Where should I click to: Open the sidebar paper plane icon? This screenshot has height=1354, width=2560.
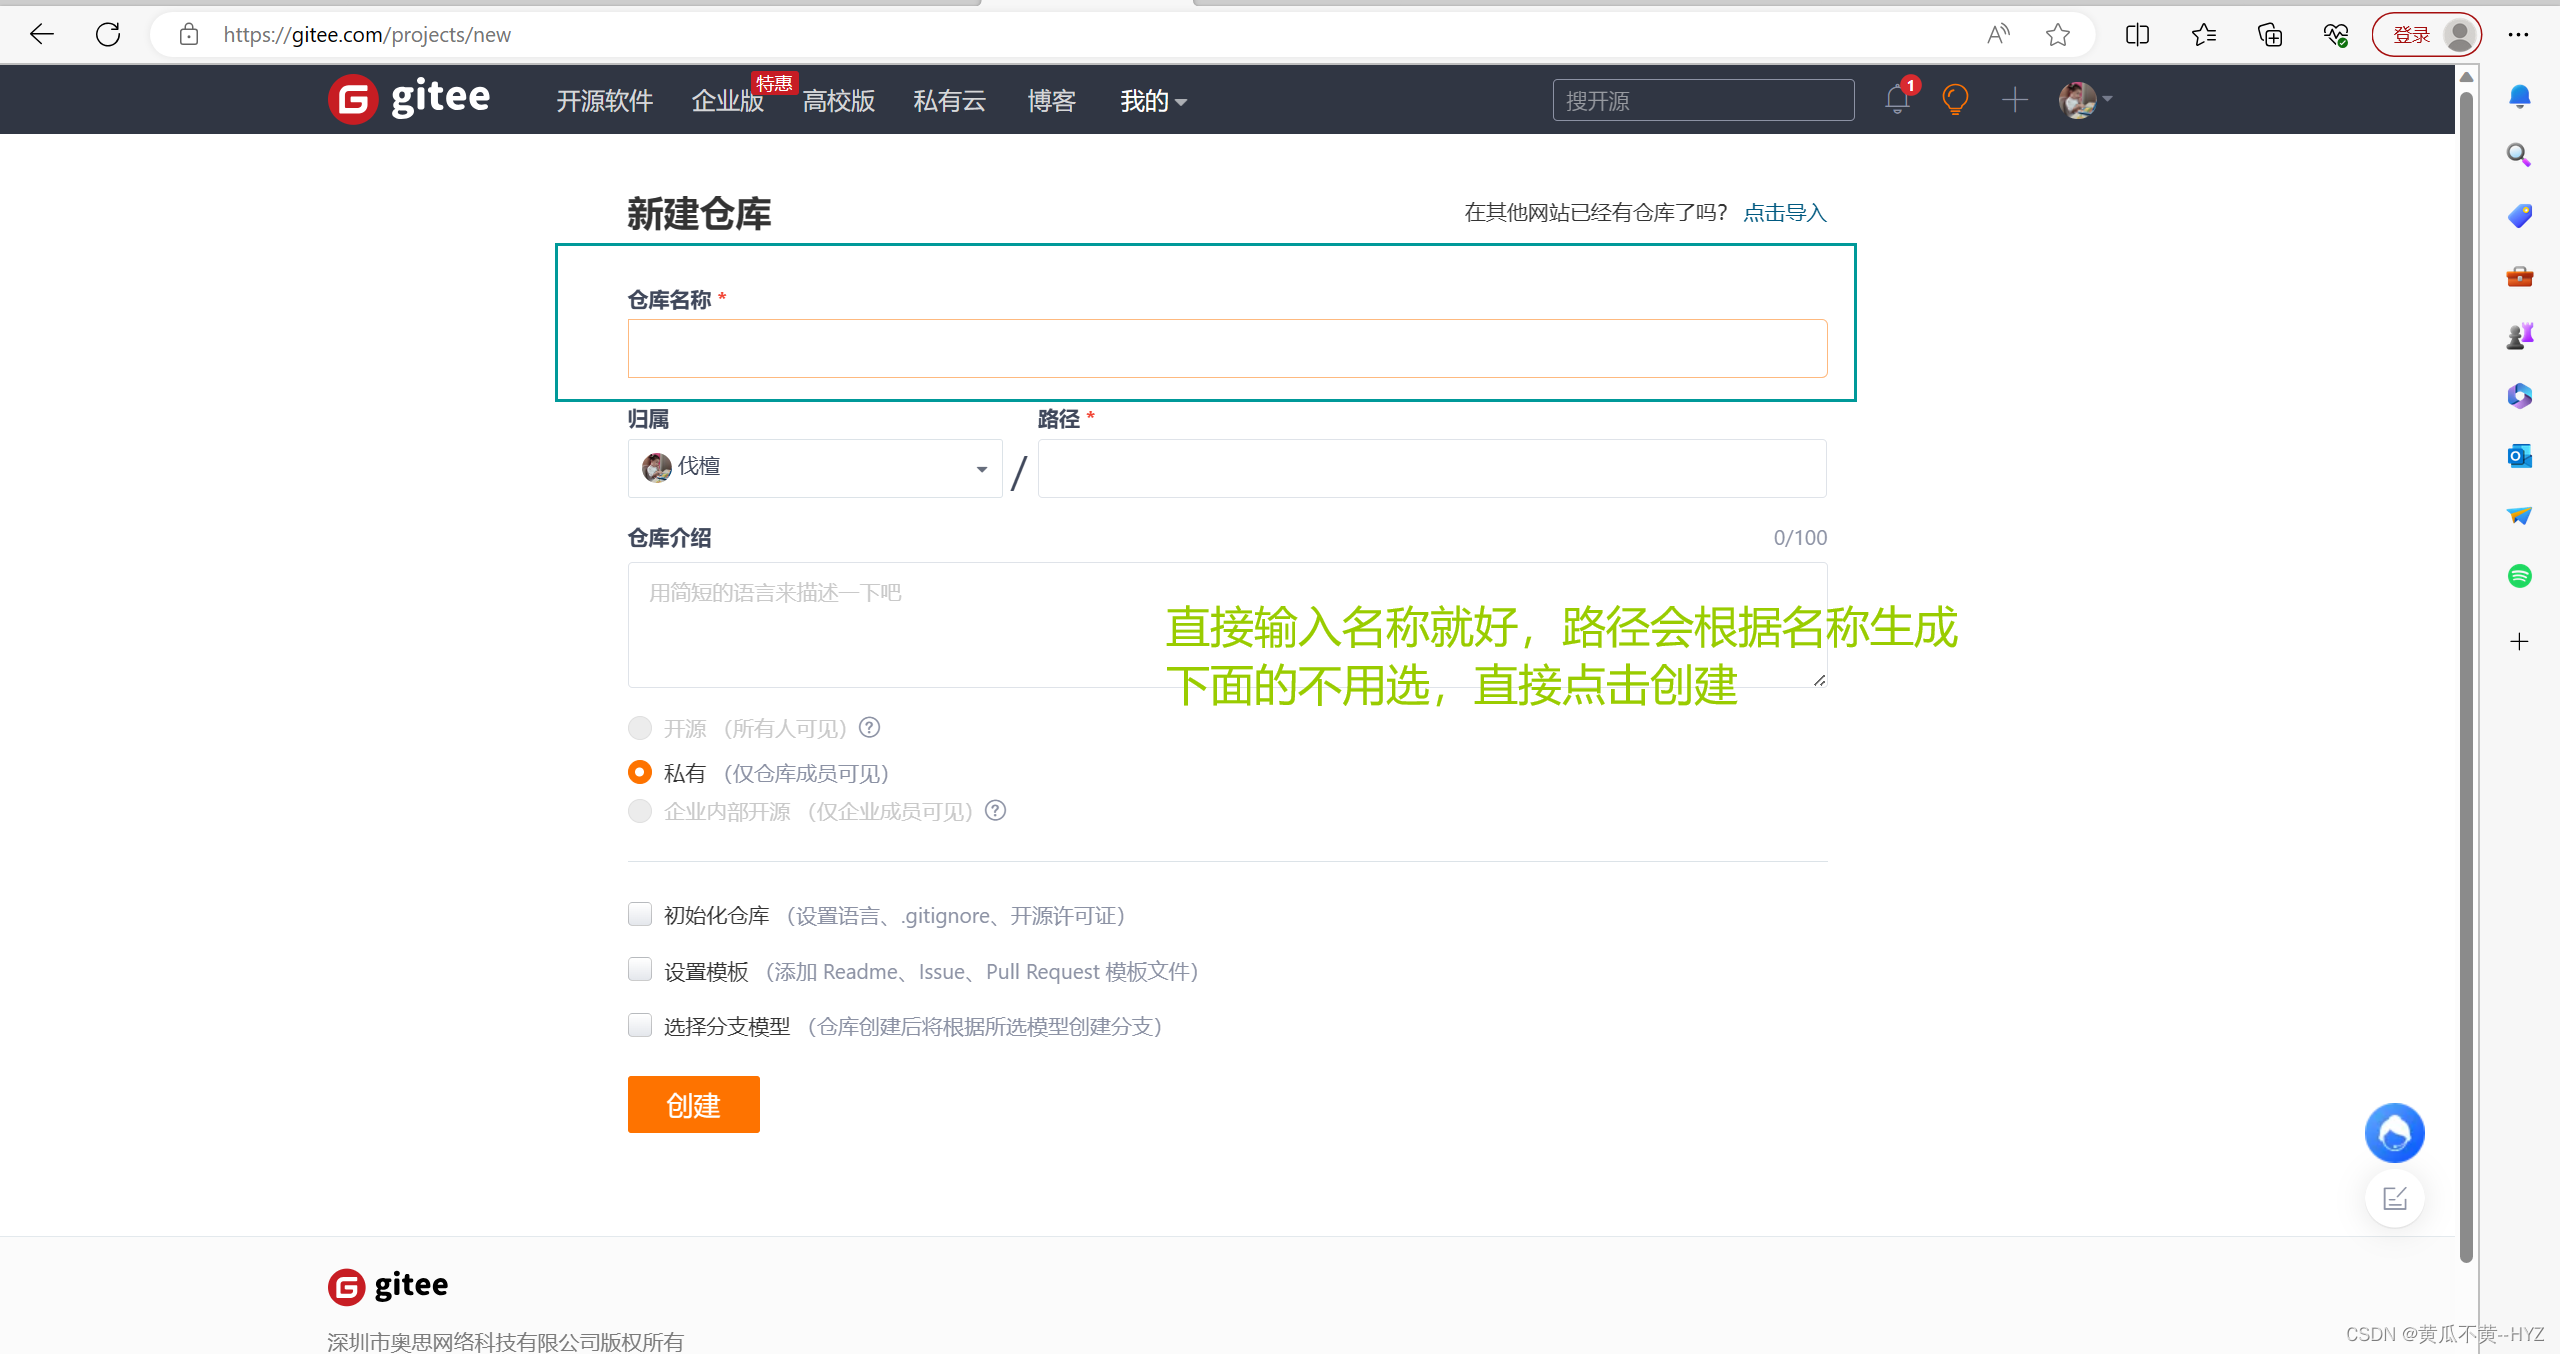pos(2519,516)
